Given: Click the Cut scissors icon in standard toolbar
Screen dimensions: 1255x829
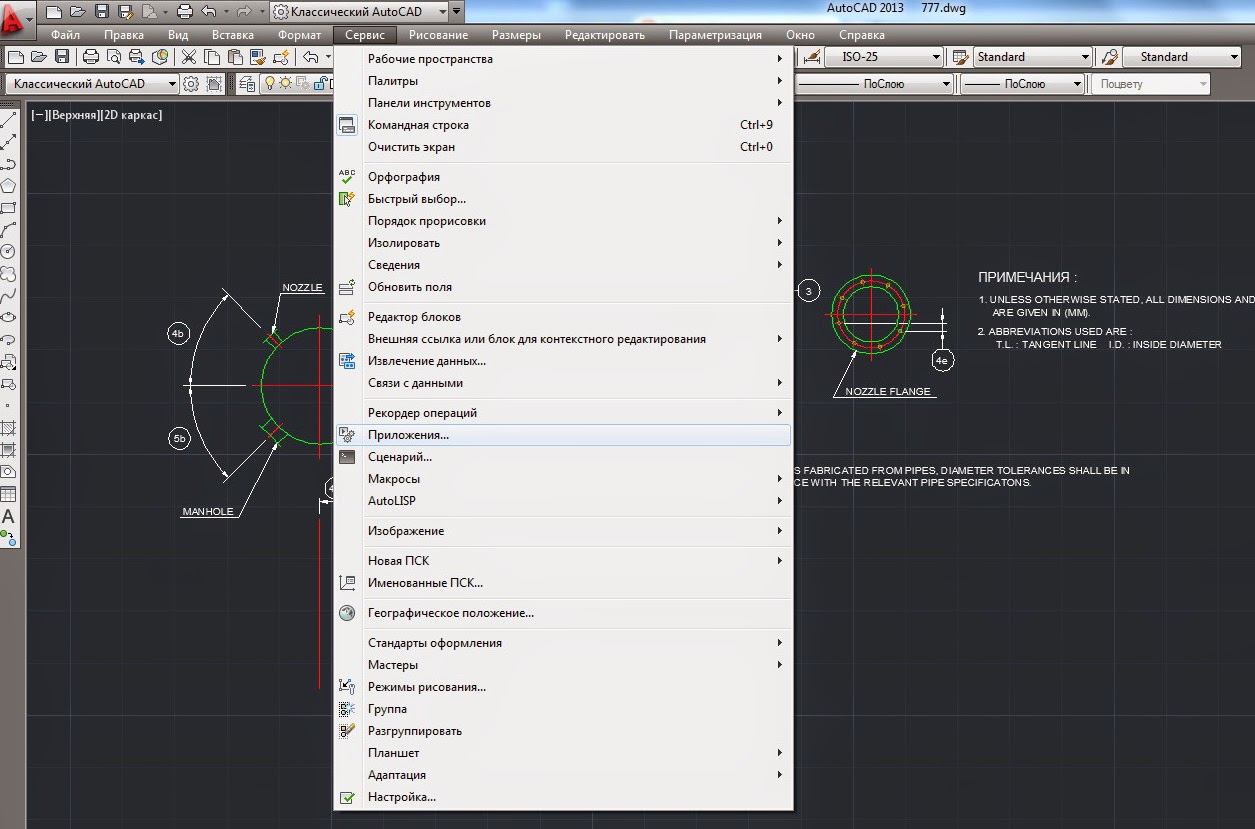Looking at the screenshot, I should tap(188, 57).
